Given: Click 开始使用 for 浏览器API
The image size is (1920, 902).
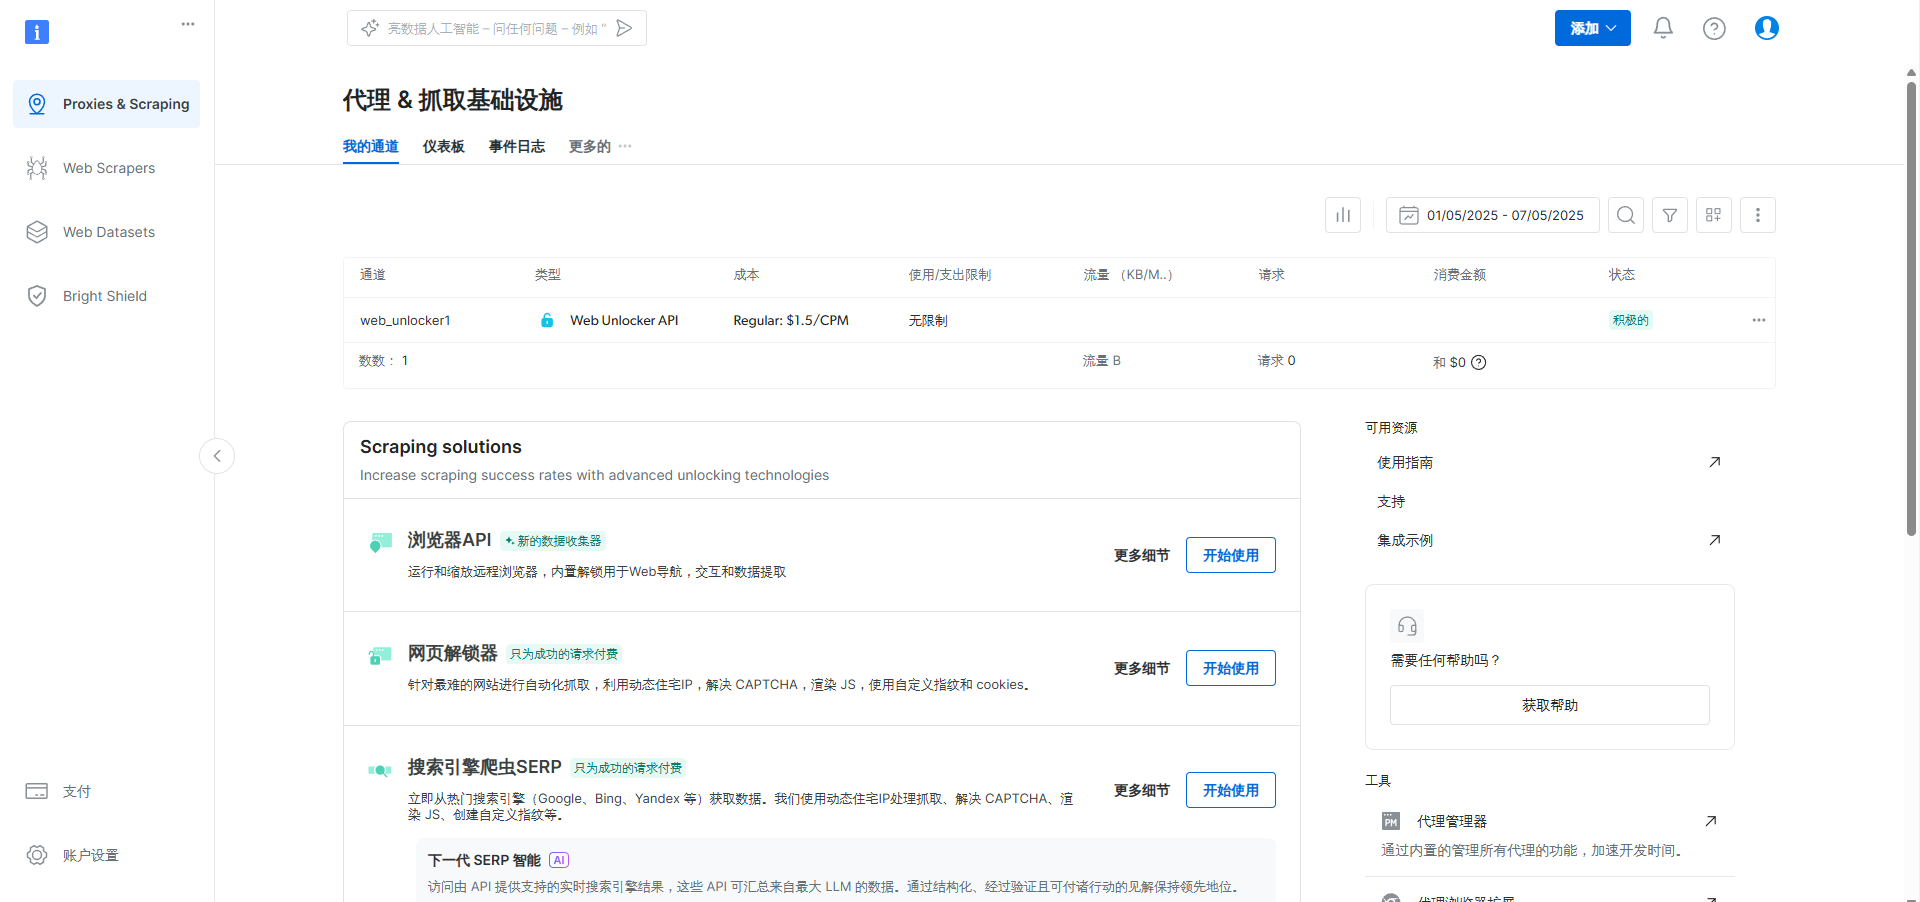Looking at the screenshot, I should 1231,555.
